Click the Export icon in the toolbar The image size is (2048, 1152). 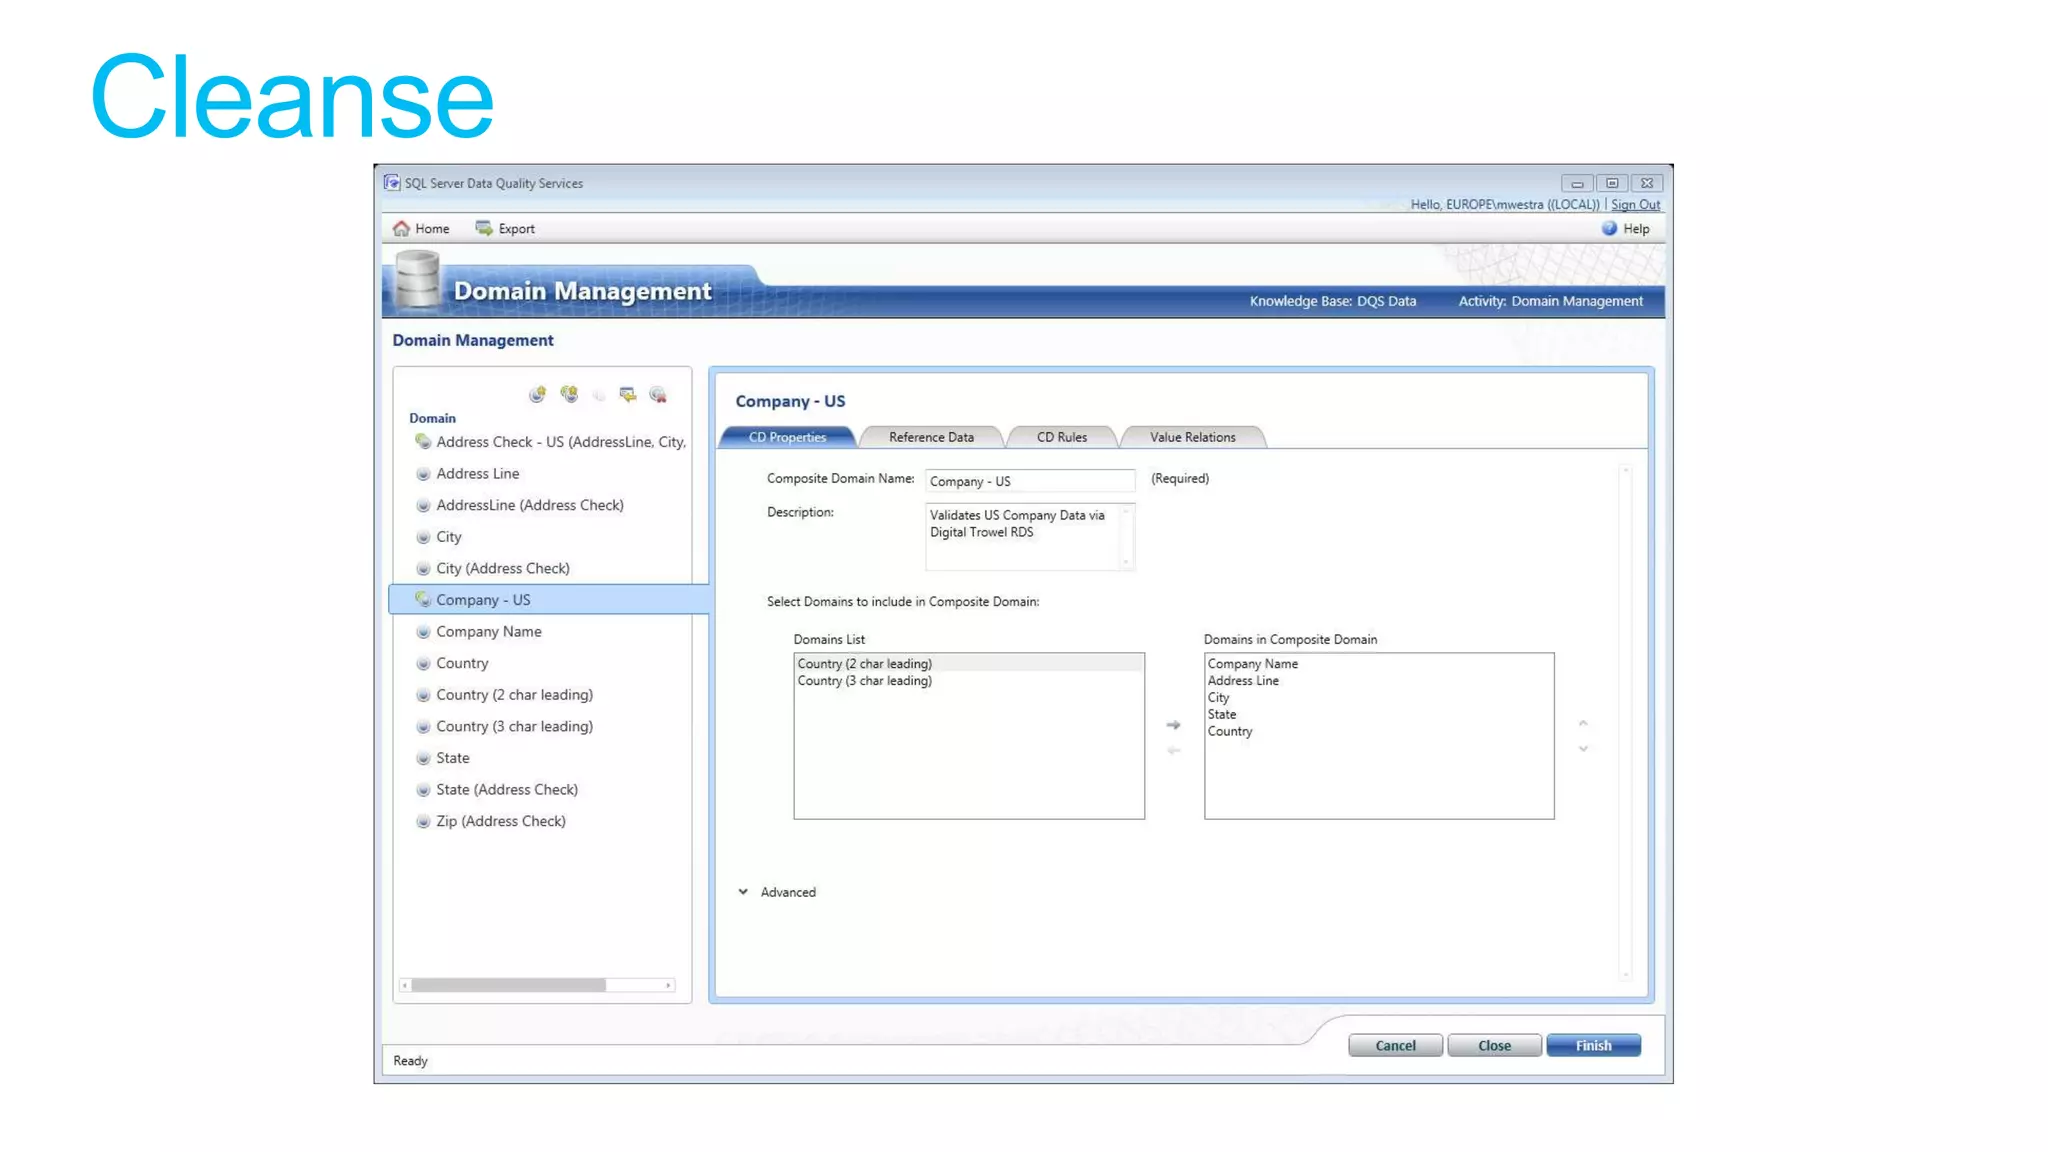(x=484, y=228)
